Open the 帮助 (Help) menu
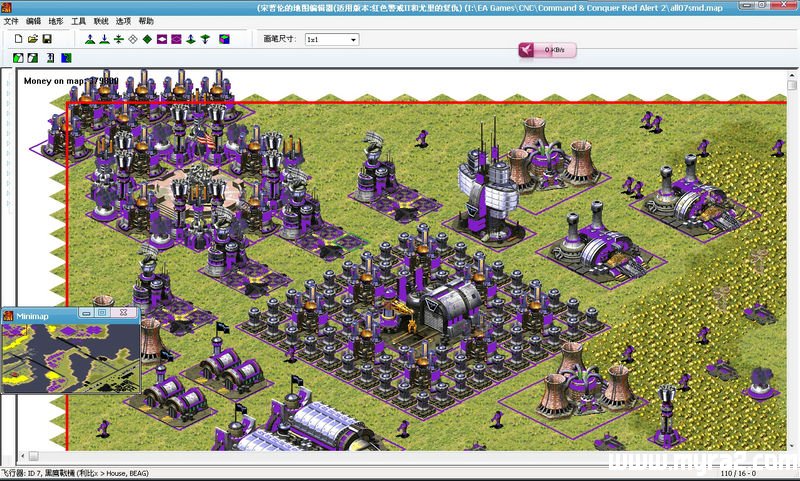The height and width of the screenshot is (481, 800). click(x=145, y=21)
